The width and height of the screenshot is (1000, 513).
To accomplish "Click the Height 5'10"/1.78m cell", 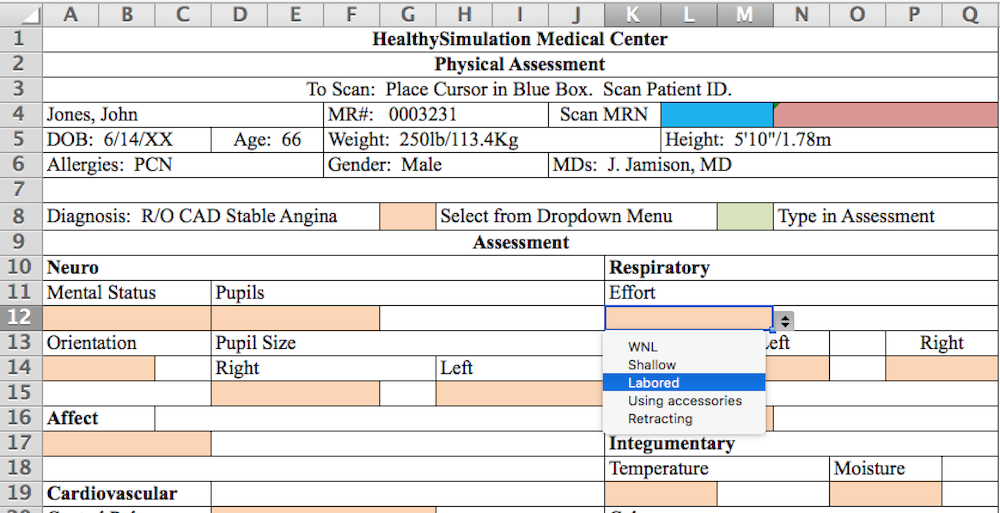I will point(830,140).
